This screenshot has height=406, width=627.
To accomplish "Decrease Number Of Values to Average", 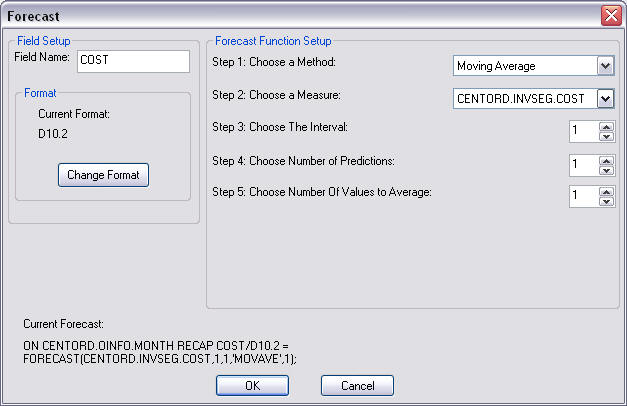I will [606, 202].
